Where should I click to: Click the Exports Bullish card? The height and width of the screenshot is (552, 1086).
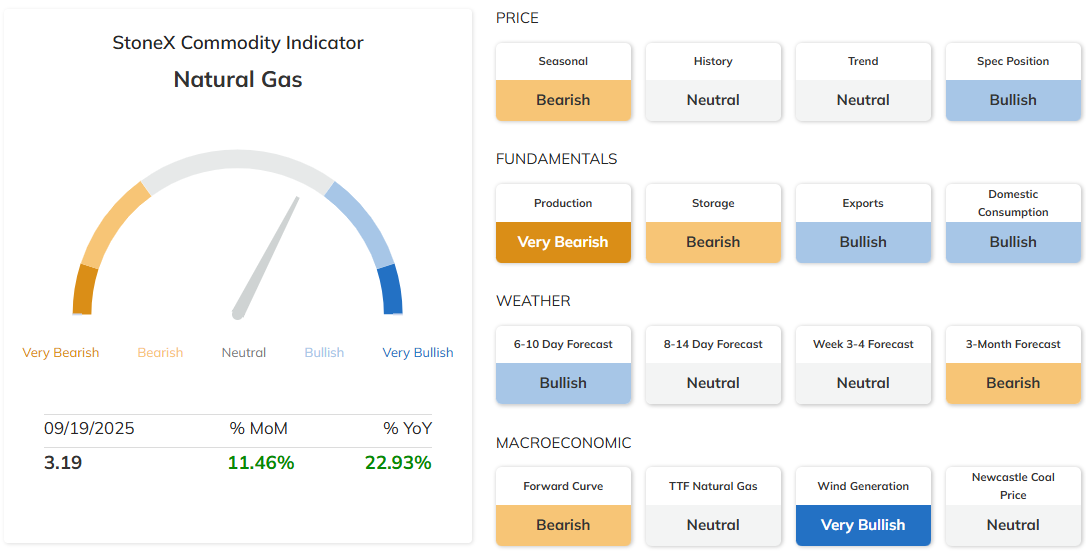click(x=863, y=223)
